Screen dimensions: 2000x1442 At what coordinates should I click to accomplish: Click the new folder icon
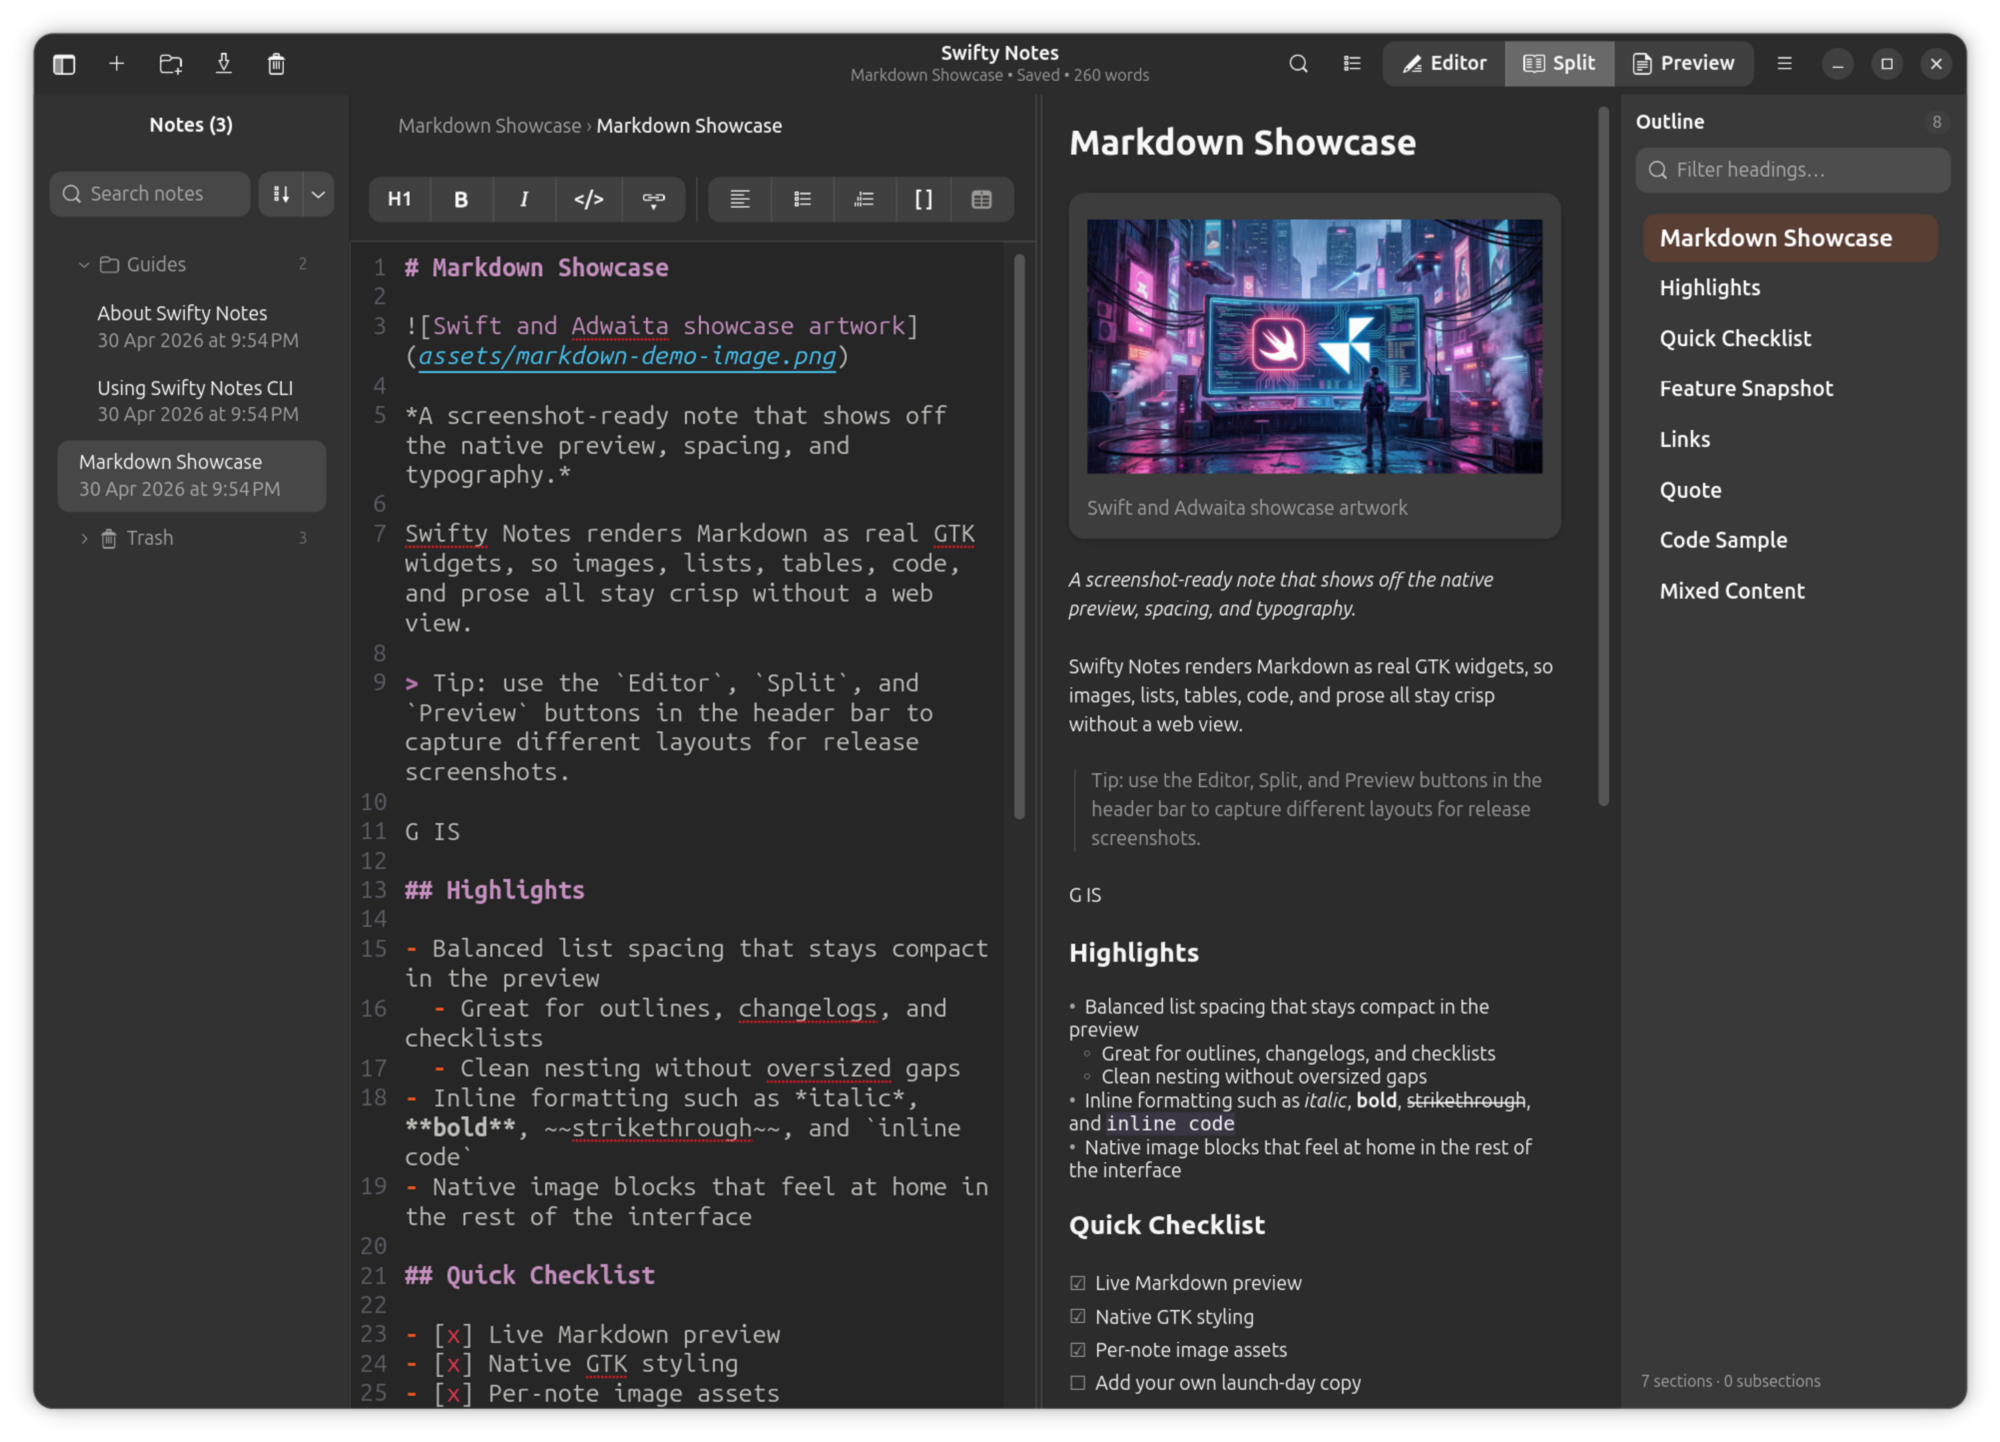tap(171, 64)
